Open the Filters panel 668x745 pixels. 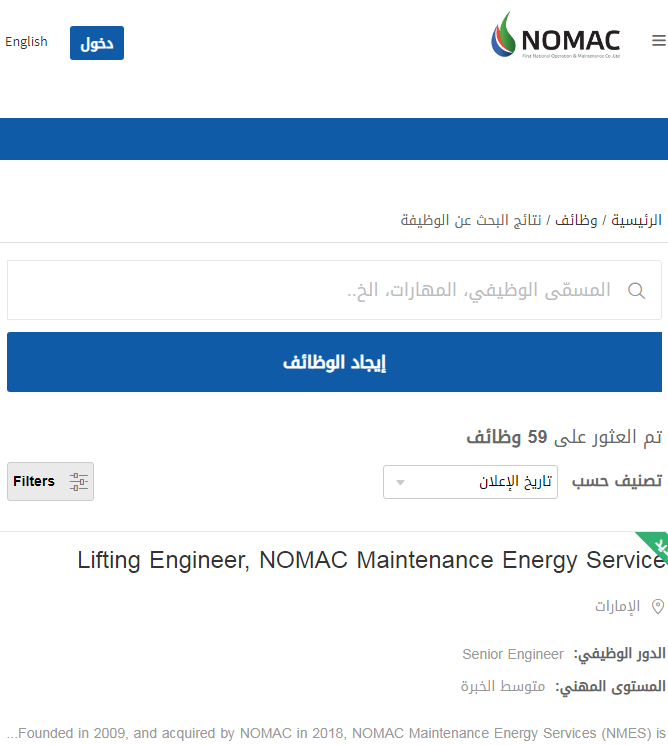point(50,482)
